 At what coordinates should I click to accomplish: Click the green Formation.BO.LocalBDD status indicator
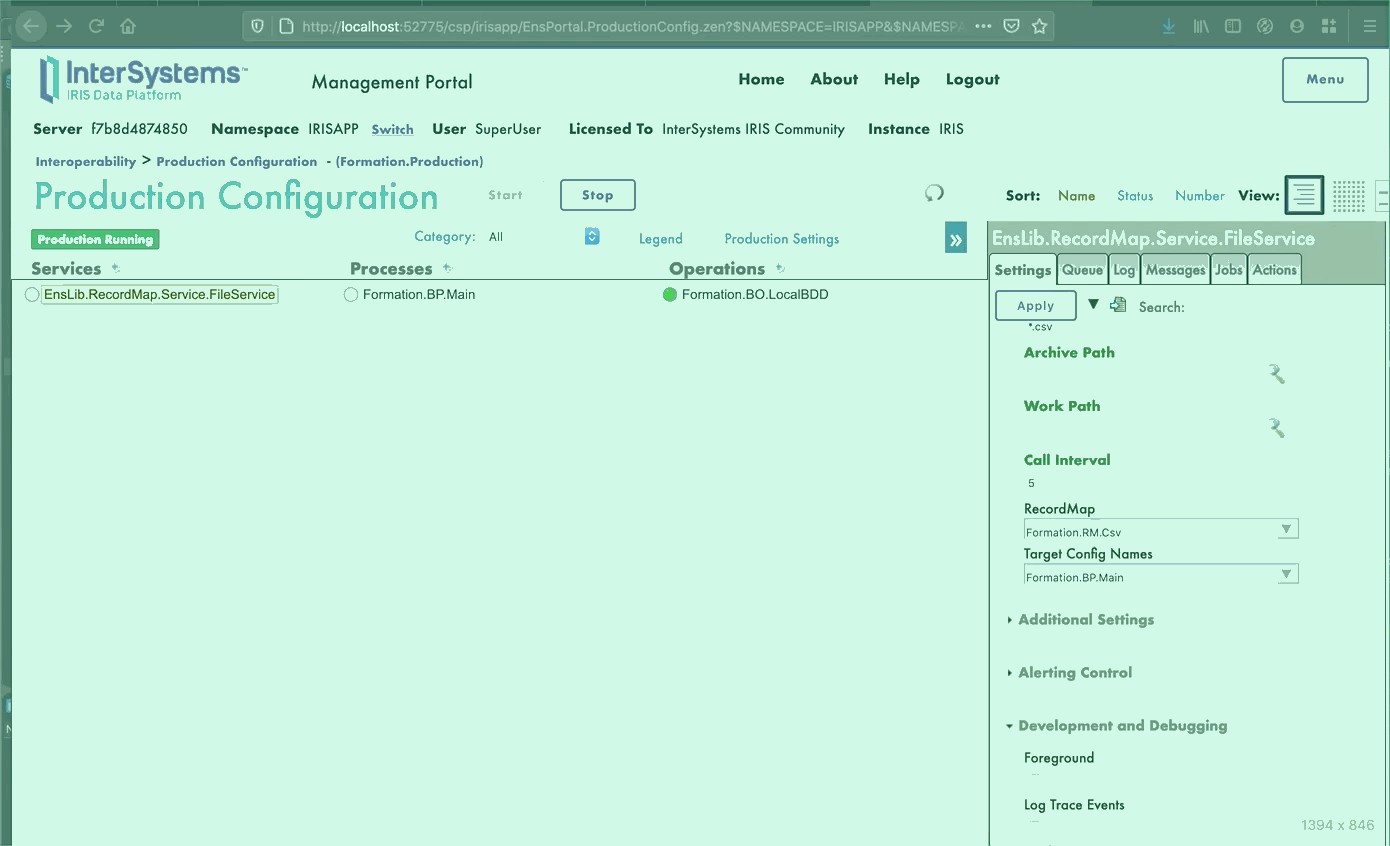[x=669, y=294]
